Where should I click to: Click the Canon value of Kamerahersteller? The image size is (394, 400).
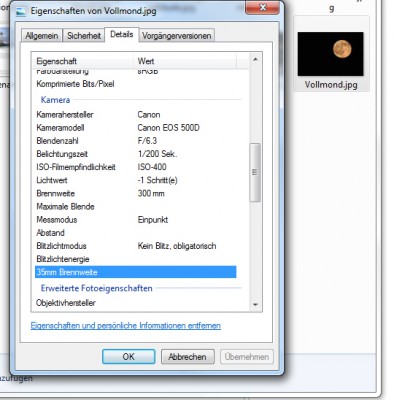click(x=149, y=115)
